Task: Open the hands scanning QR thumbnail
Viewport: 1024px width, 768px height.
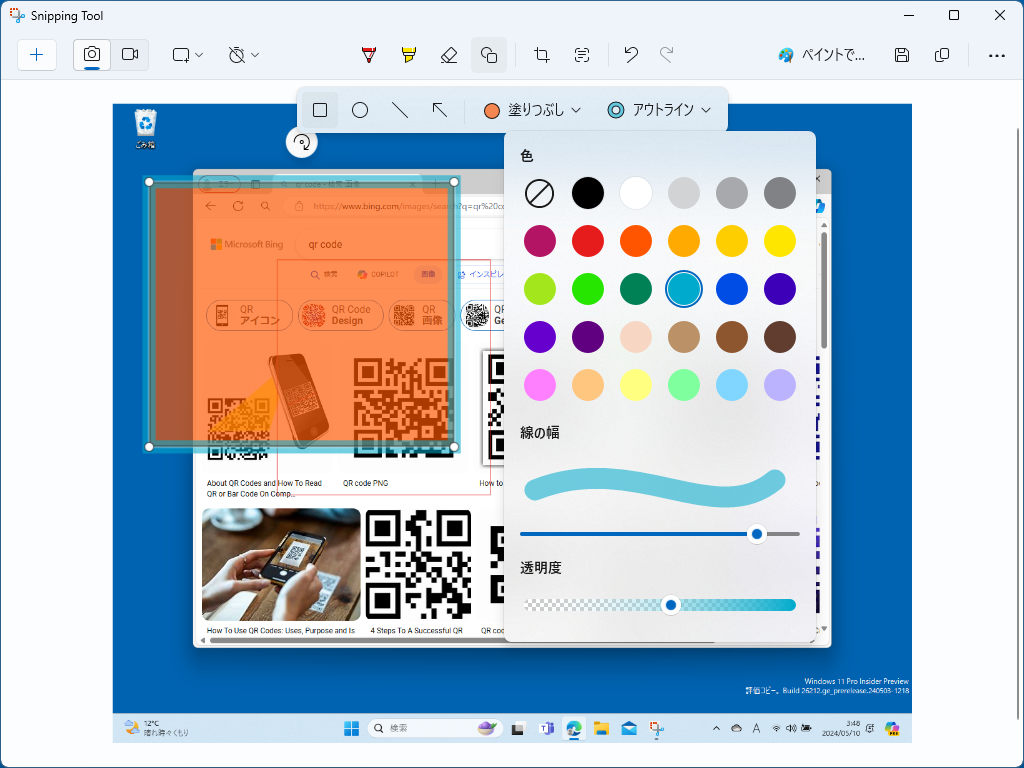Action: [281, 564]
